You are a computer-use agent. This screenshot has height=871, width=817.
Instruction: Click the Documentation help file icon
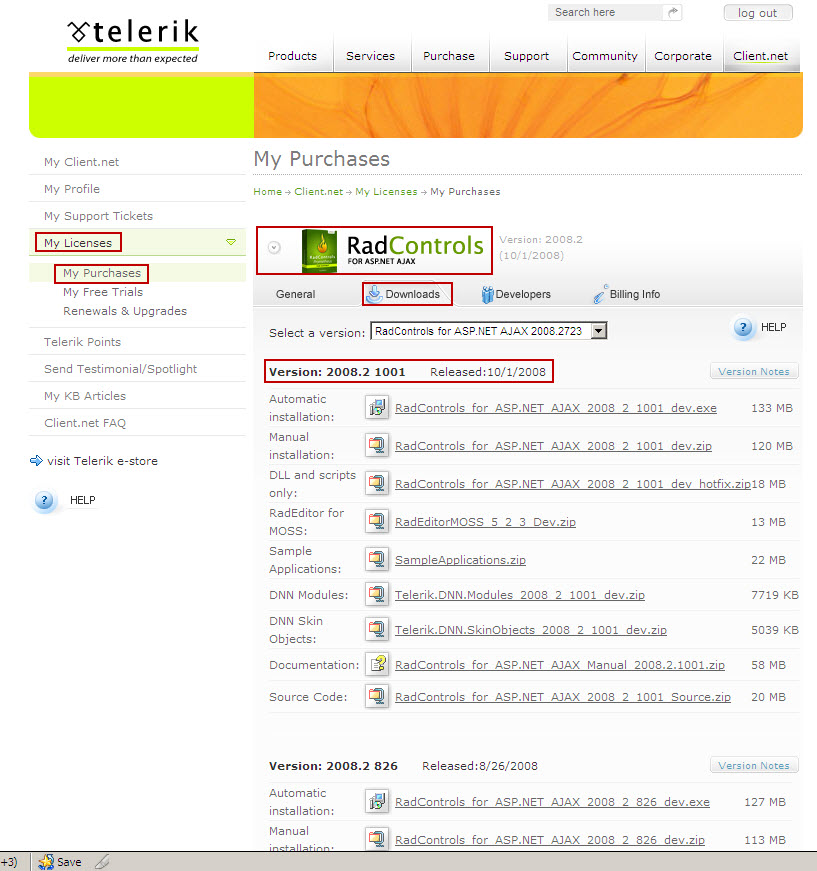pyautogui.click(x=377, y=664)
